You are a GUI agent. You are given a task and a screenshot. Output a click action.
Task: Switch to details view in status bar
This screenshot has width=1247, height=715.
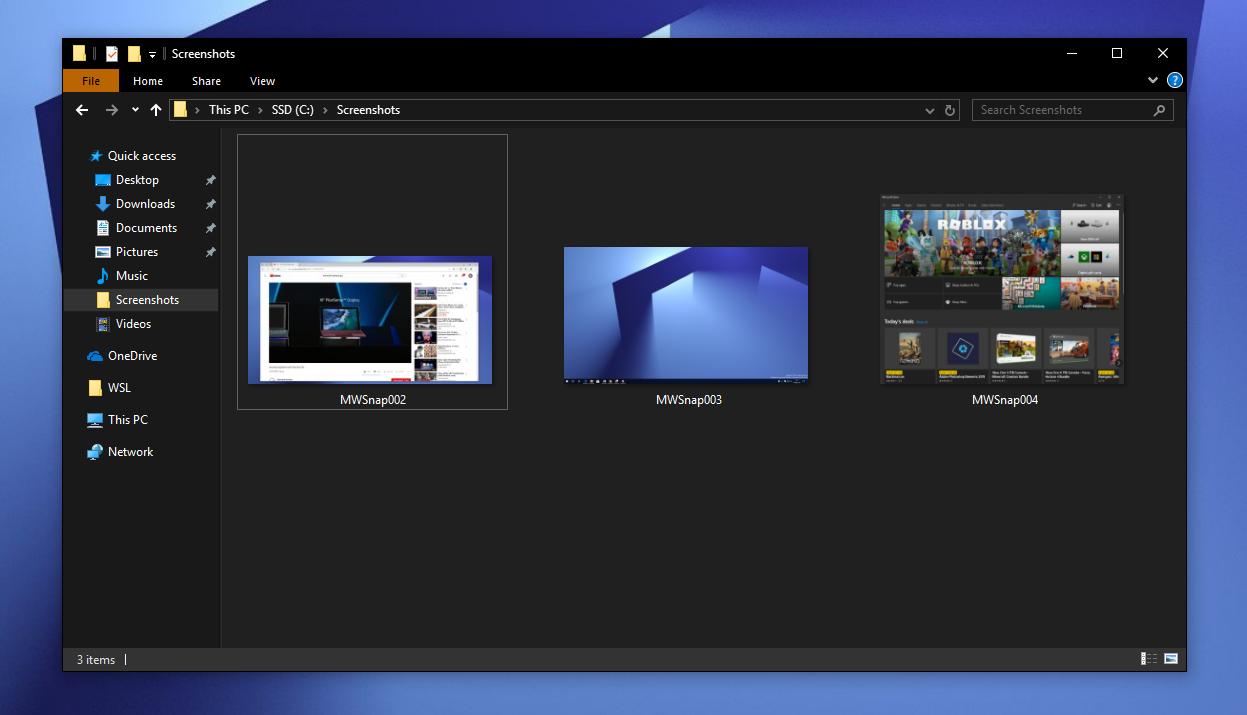[1149, 659]
